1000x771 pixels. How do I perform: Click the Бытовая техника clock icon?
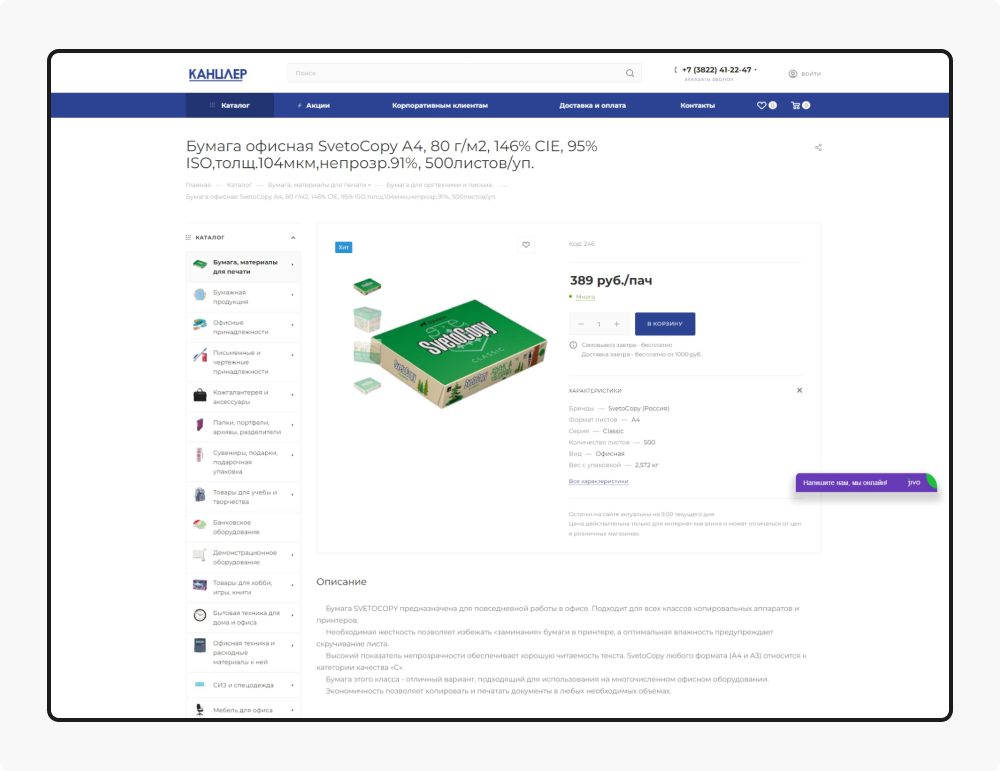coord(200,615)
